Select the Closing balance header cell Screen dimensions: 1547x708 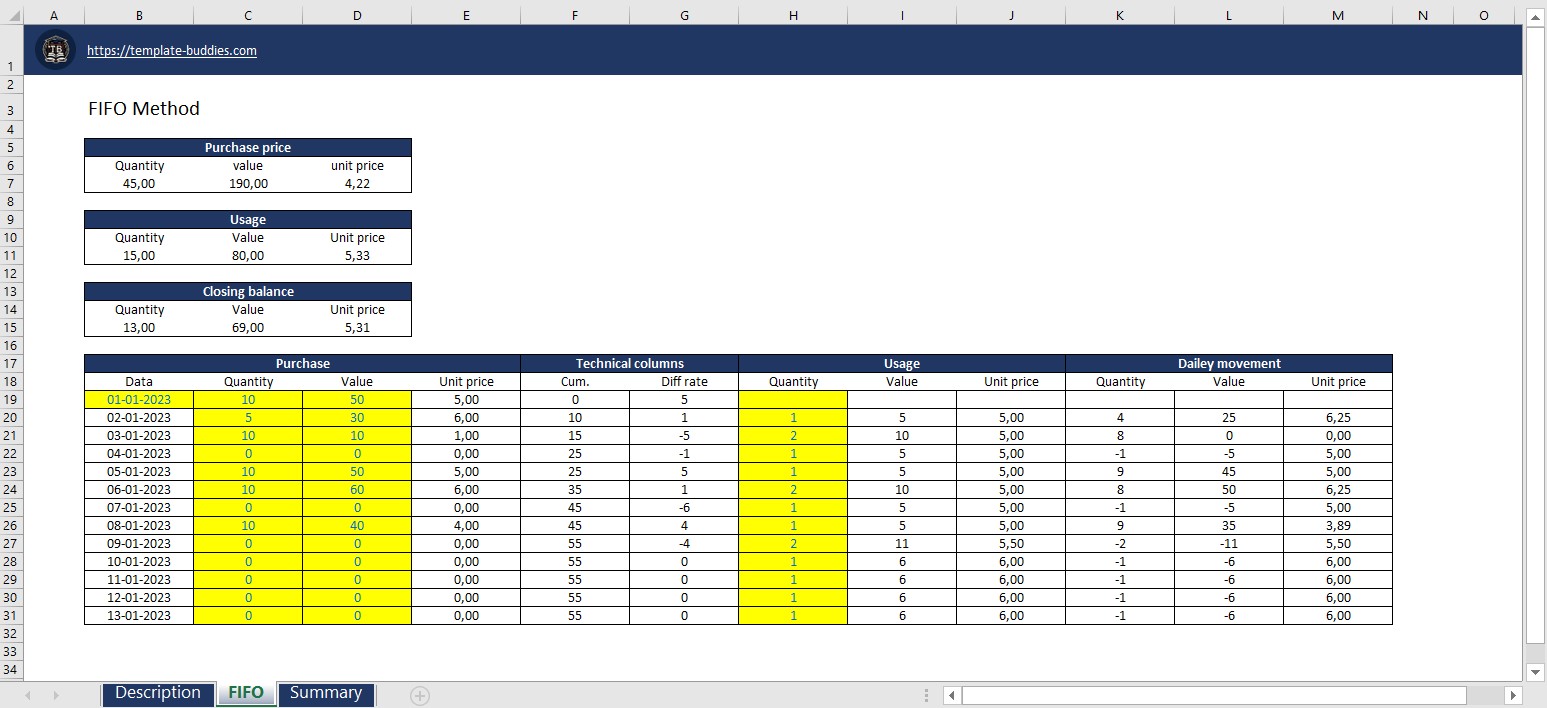[x=247, y=291]
